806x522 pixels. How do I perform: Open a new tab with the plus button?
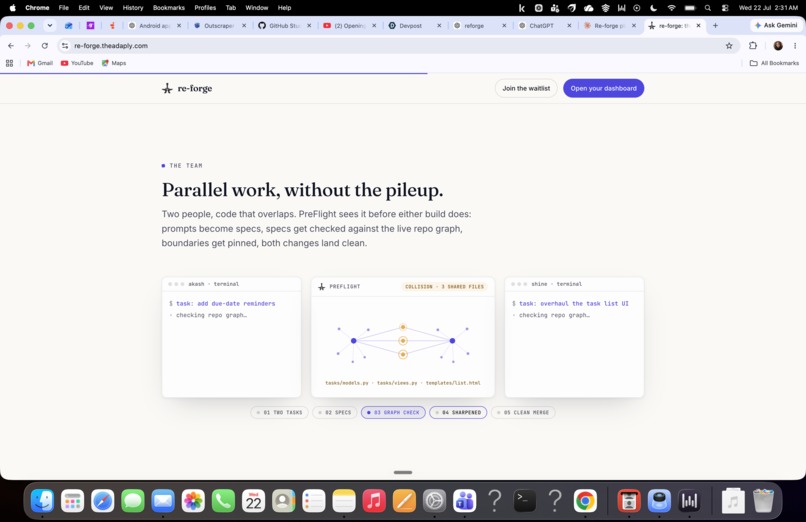[x=715, y=25]
